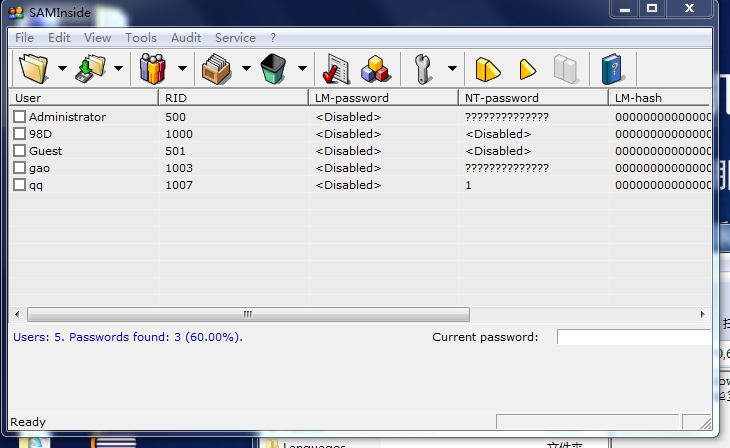Click the NT-password value 1 for qq

coord(468,185)
